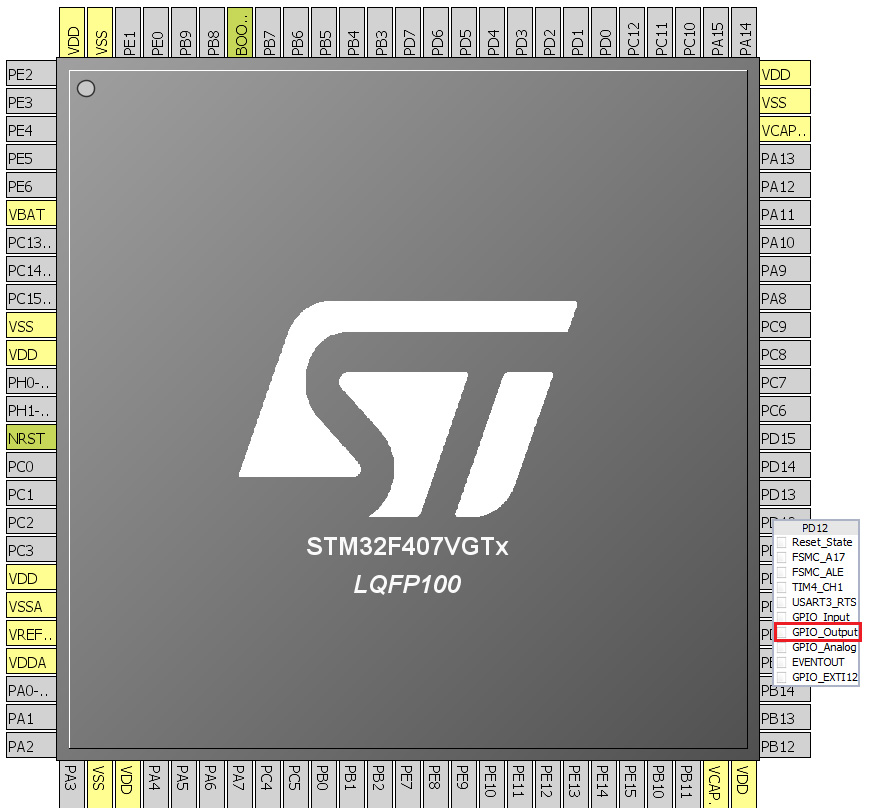Viewport: 879px width, 808px height.
Task: Choose GPIO_Analog mode for PD12
Action: [823, 647]
